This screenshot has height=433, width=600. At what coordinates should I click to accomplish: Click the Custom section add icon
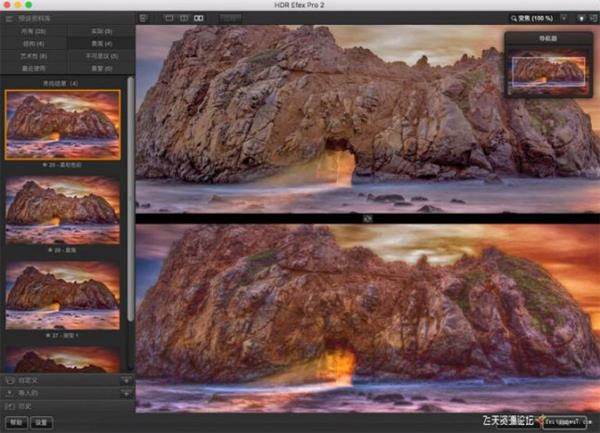click(125, 380)
